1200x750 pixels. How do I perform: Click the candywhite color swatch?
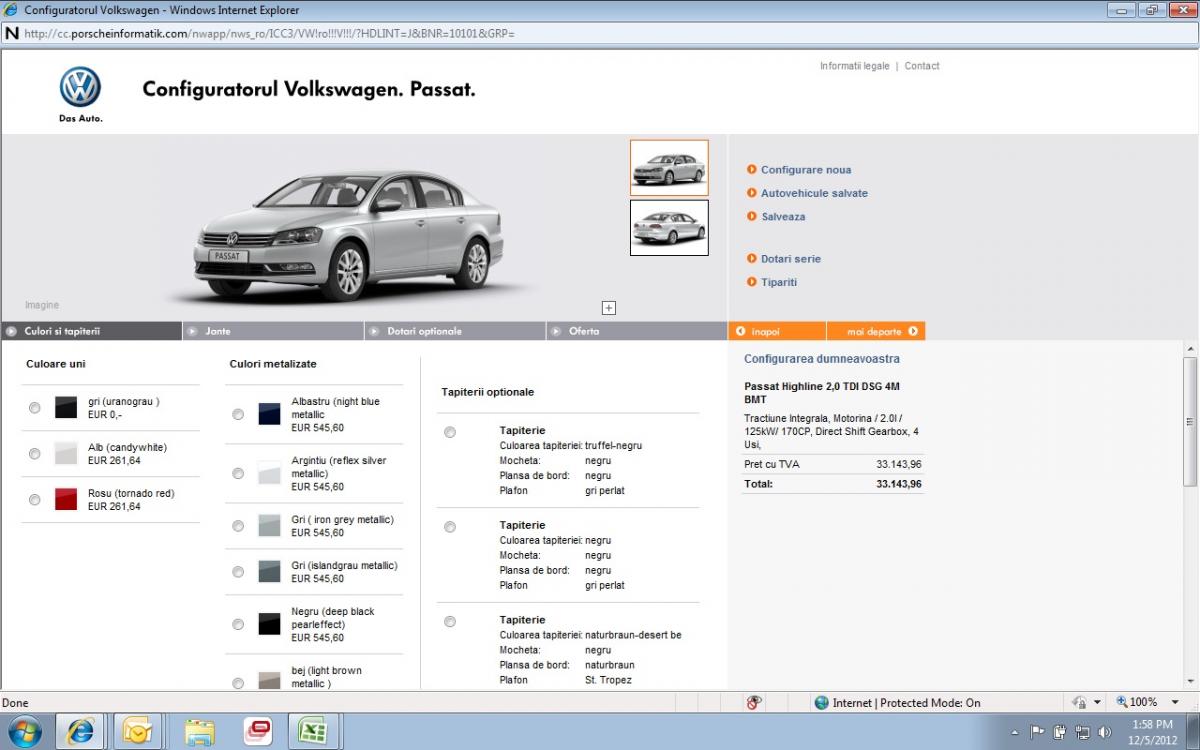click(66, 453)
